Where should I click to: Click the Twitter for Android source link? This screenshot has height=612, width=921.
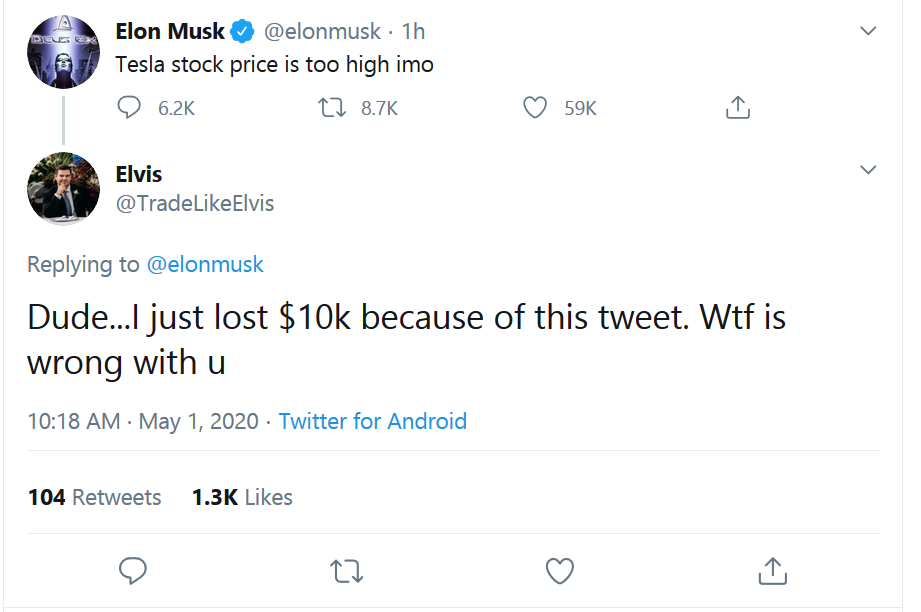pos(372,421)
